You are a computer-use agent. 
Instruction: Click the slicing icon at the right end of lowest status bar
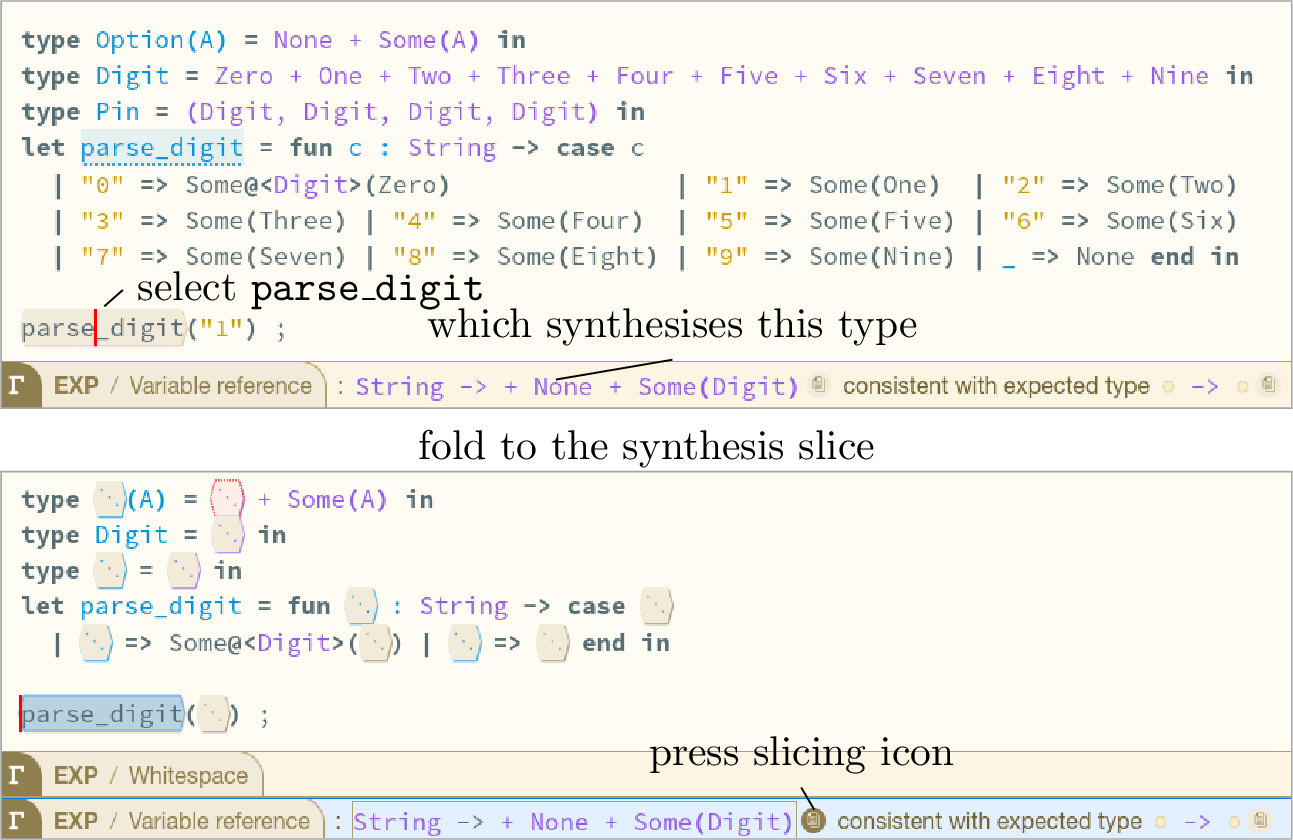click(1262, 821)
